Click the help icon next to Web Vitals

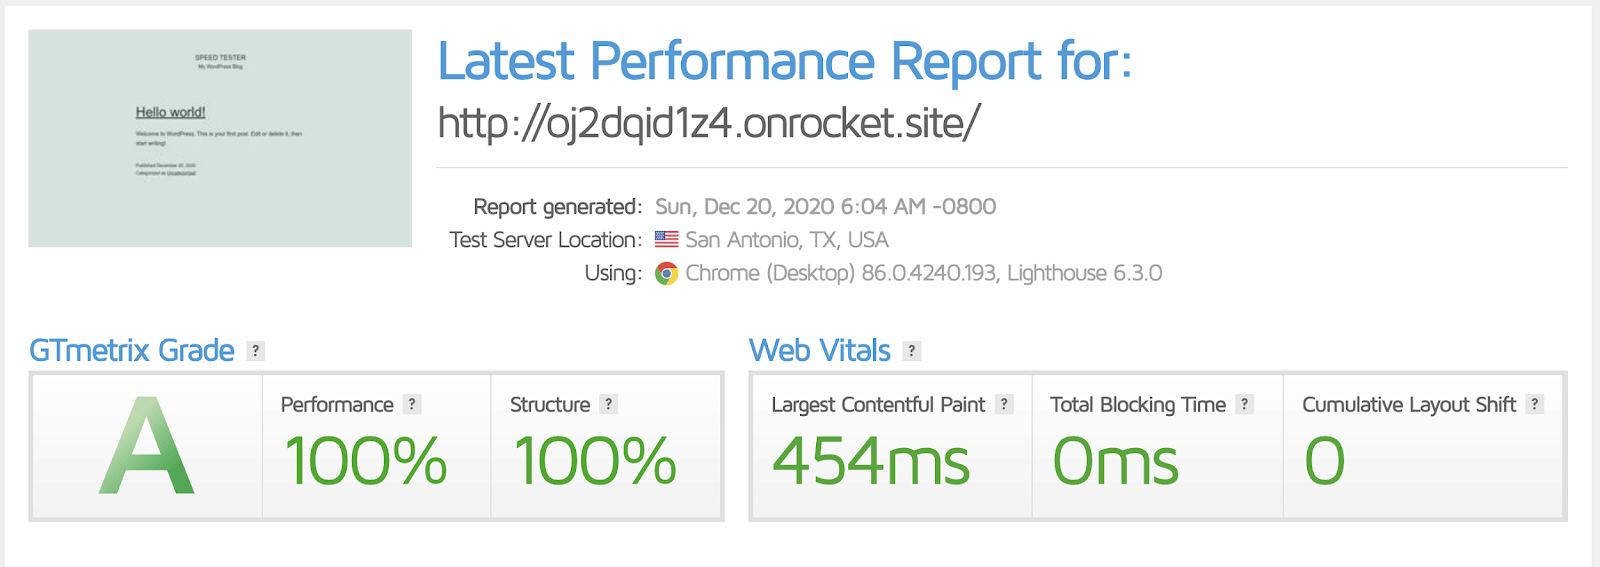[912, 351]
